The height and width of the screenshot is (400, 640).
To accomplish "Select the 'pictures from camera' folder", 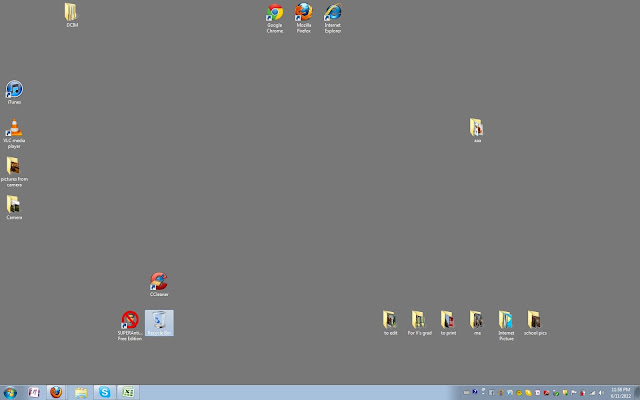I will pos(14,173).
